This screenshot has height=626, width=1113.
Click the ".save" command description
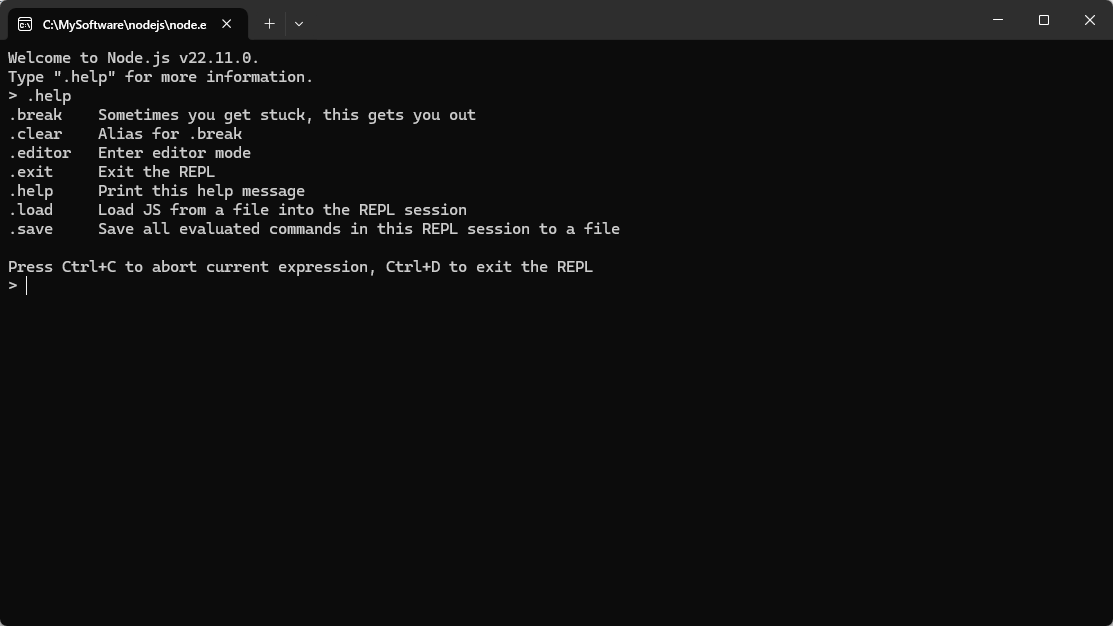pos(359,228)
